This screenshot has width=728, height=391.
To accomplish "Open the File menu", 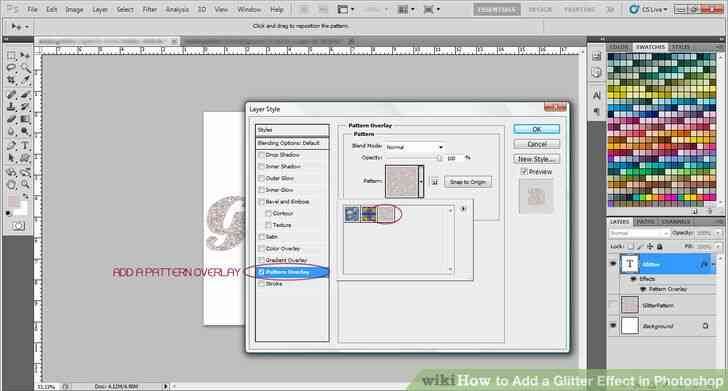I will 32,9.
